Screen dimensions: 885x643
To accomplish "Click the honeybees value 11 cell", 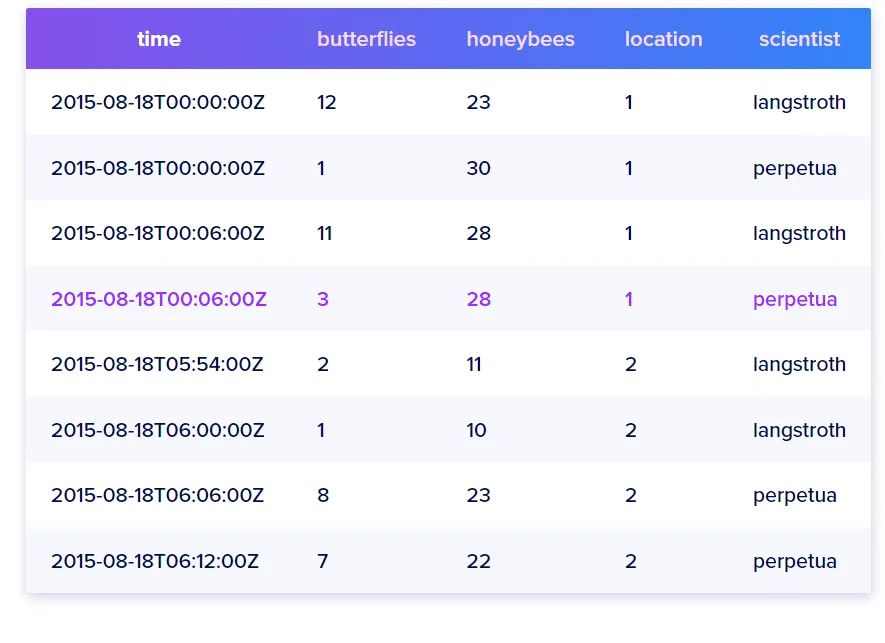I will pyautogui.click(x=474, y=364).
